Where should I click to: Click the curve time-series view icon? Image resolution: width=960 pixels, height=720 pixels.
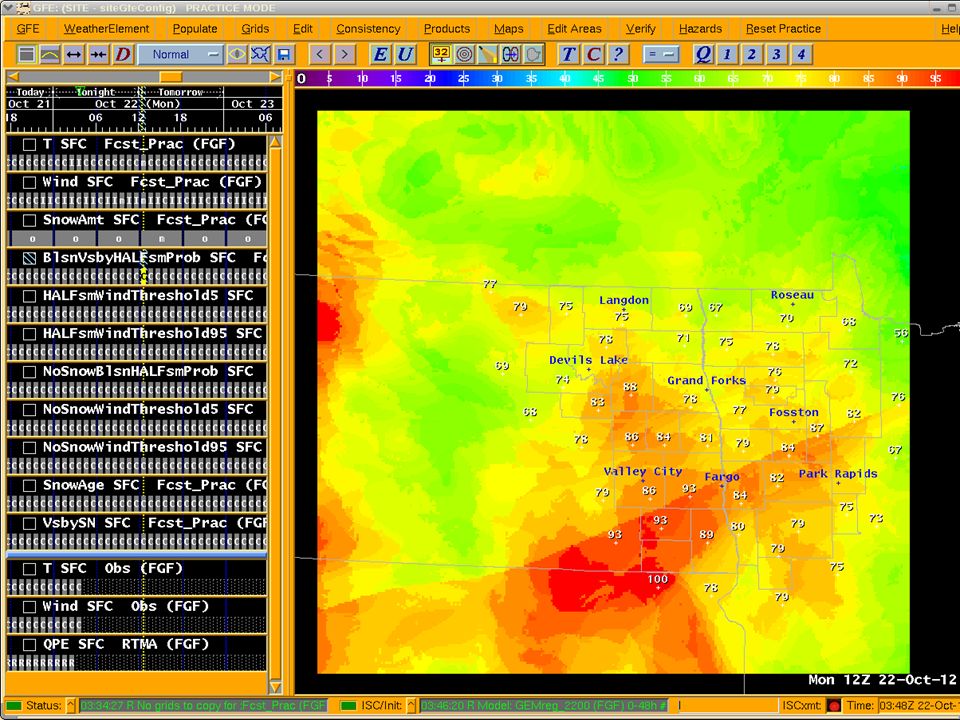pyautogui.click(x=50, y=54)
